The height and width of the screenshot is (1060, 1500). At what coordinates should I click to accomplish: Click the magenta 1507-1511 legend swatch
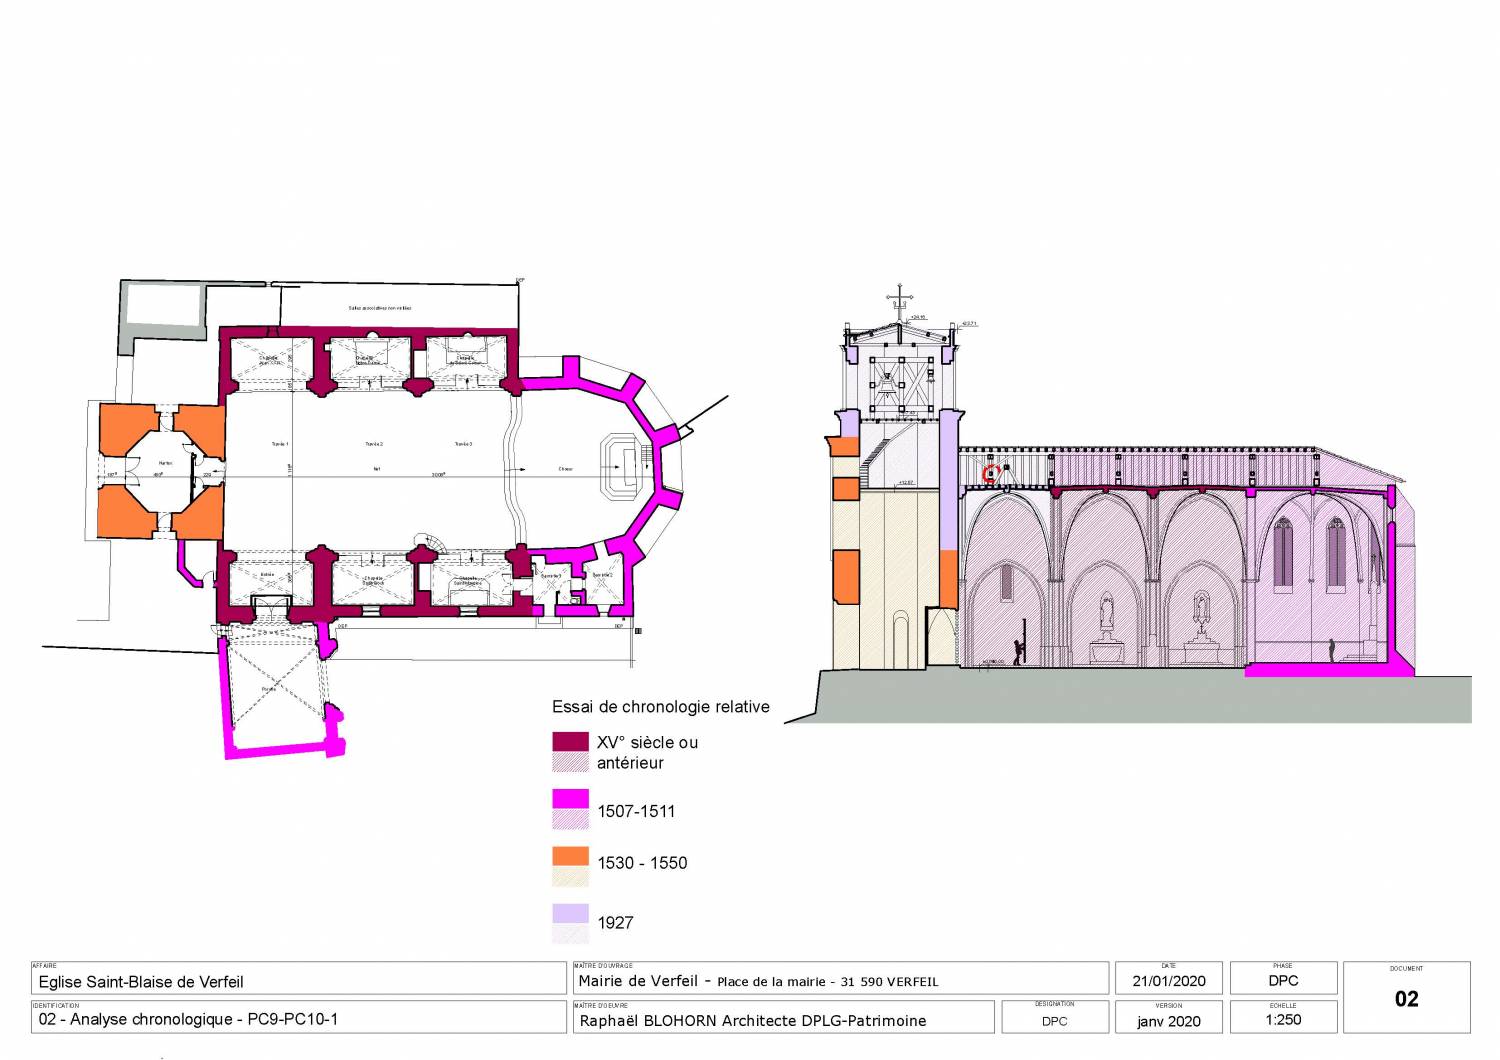[x=570, y=798]
